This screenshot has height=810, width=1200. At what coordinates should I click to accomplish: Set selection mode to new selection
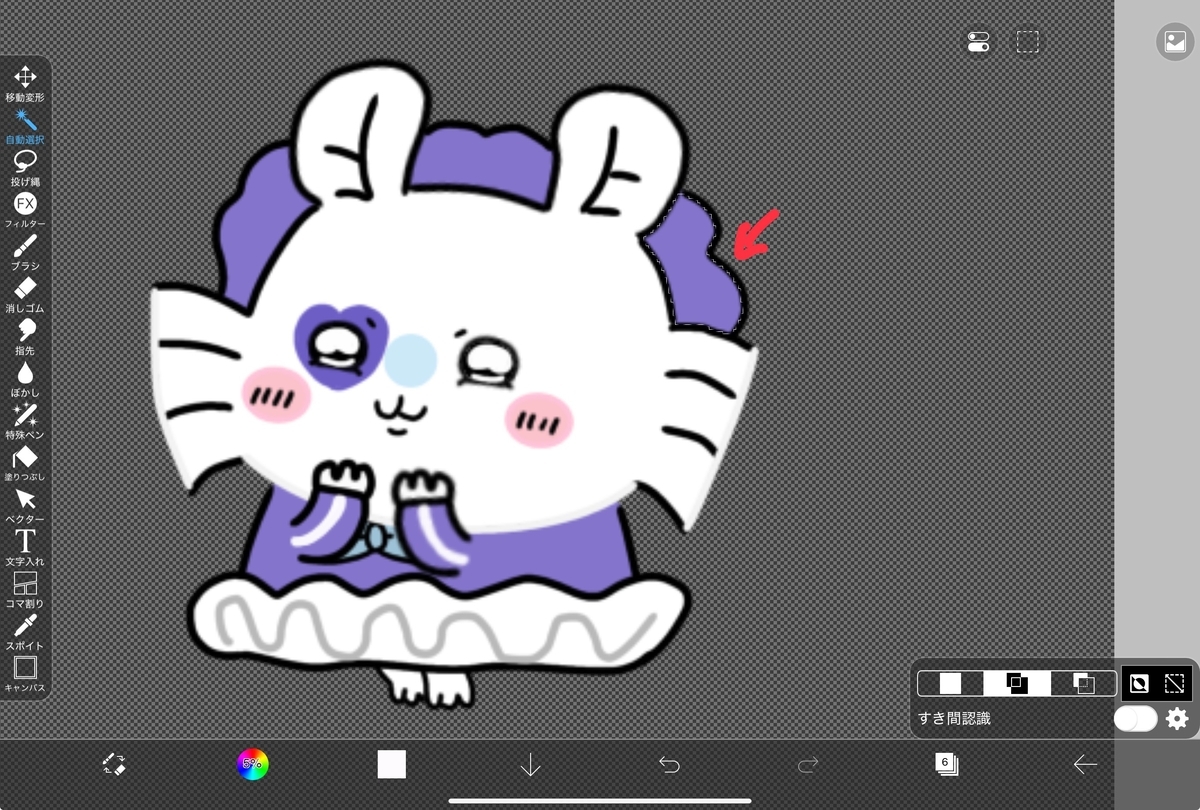[x=950, y=683]
